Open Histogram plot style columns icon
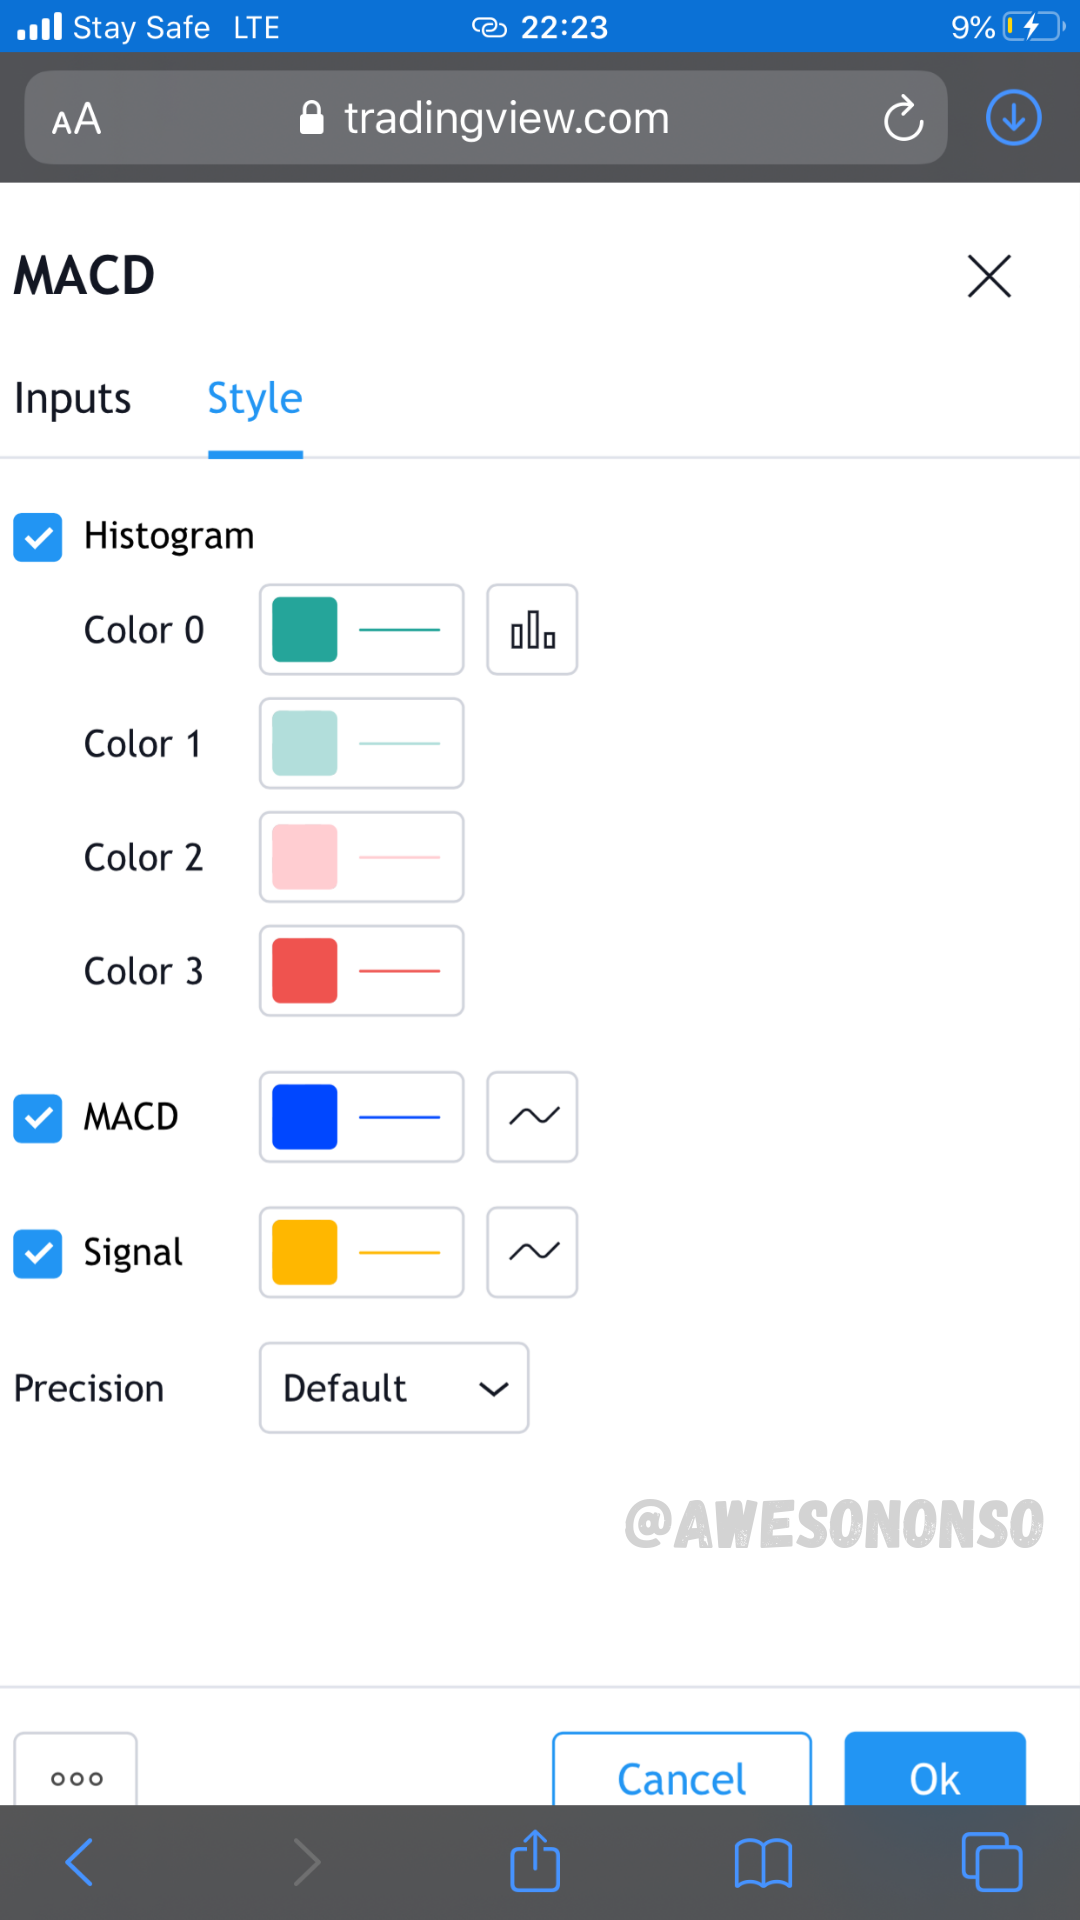 (x=532, y=630)
